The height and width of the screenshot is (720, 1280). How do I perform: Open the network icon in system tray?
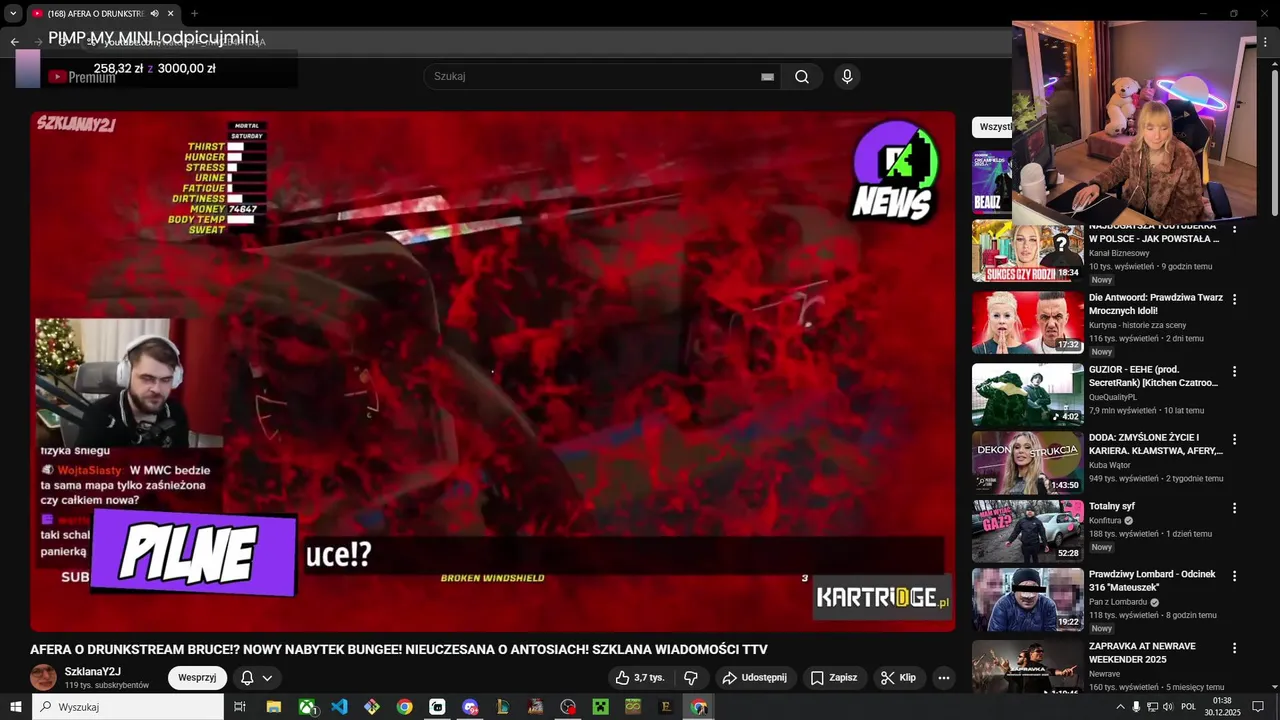1152,707
